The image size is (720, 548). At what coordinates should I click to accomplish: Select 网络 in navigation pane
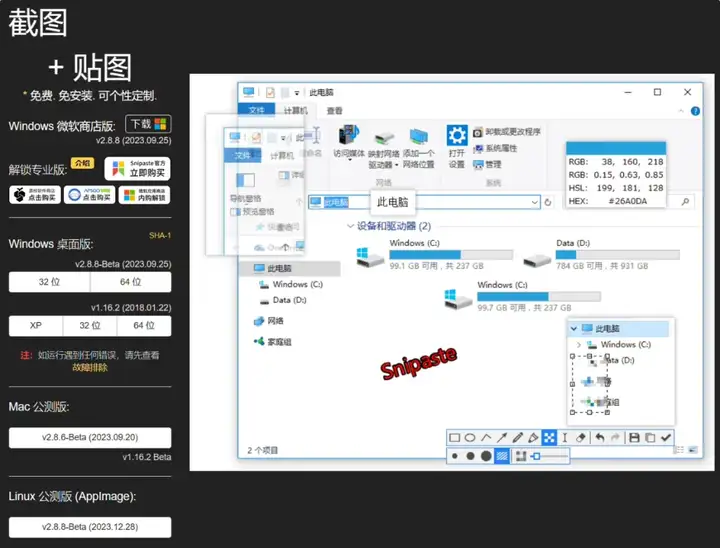point(269,321)
